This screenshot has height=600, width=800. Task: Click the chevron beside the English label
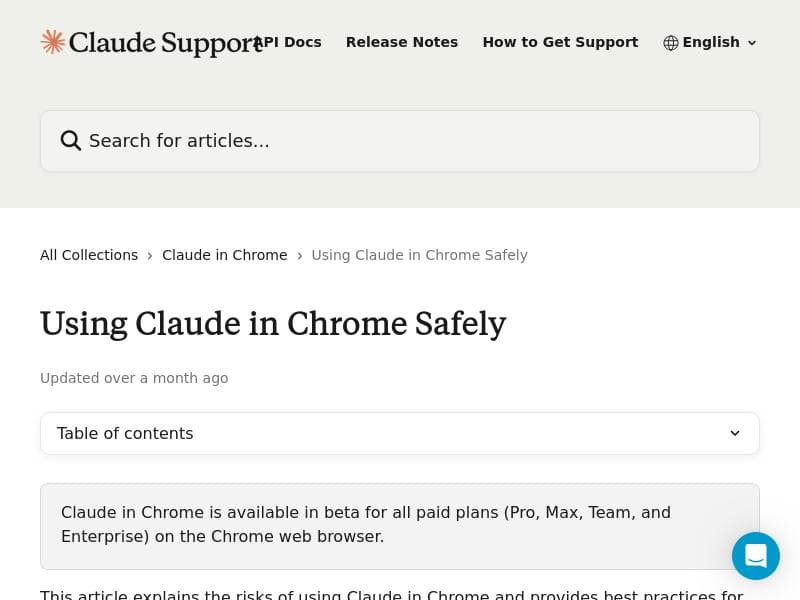(x=752, y=43)
